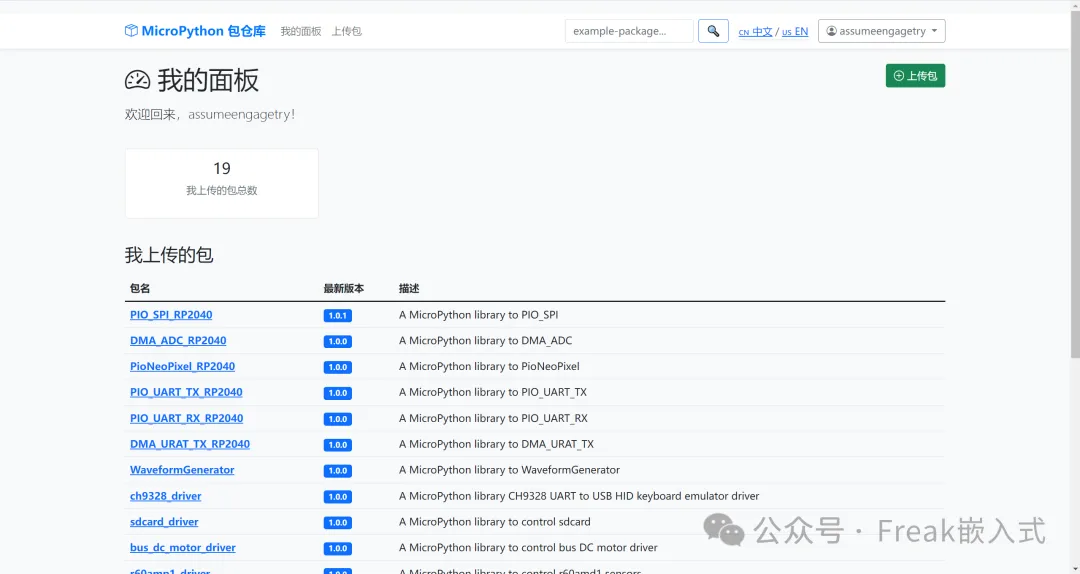Click the 1.0.0 badge for DMA_ADC_RP2040

click(338, 341)
